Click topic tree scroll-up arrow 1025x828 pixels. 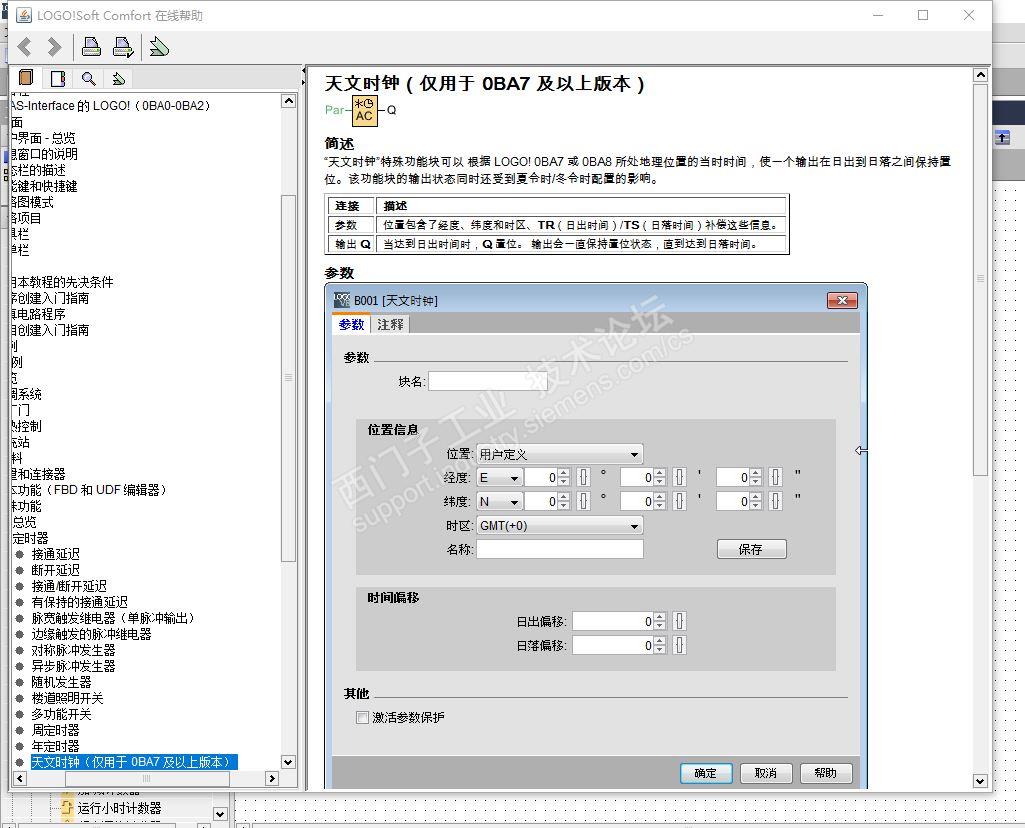(x=288, y=101)
